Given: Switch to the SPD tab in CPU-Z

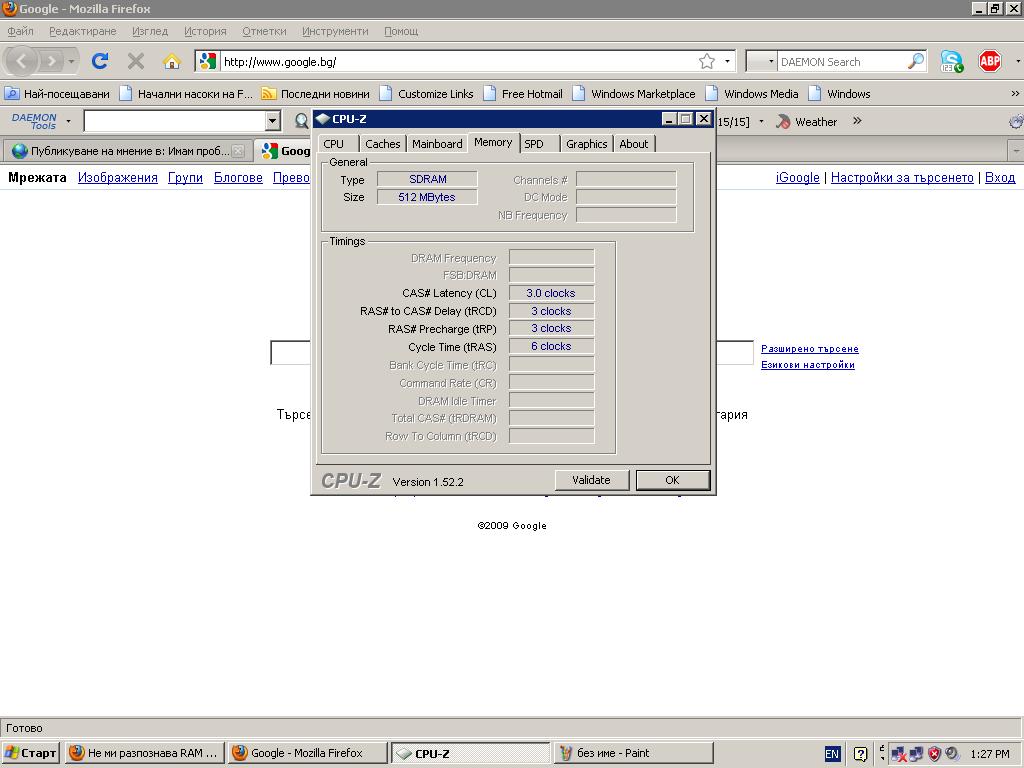Looking at the screenshot, I should click(x=534, y=144).
